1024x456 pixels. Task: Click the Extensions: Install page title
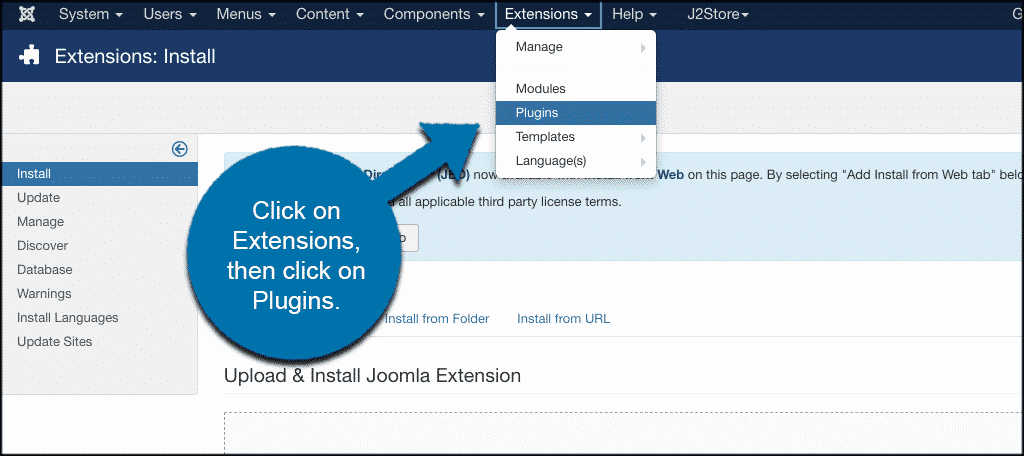pos(135,56)
